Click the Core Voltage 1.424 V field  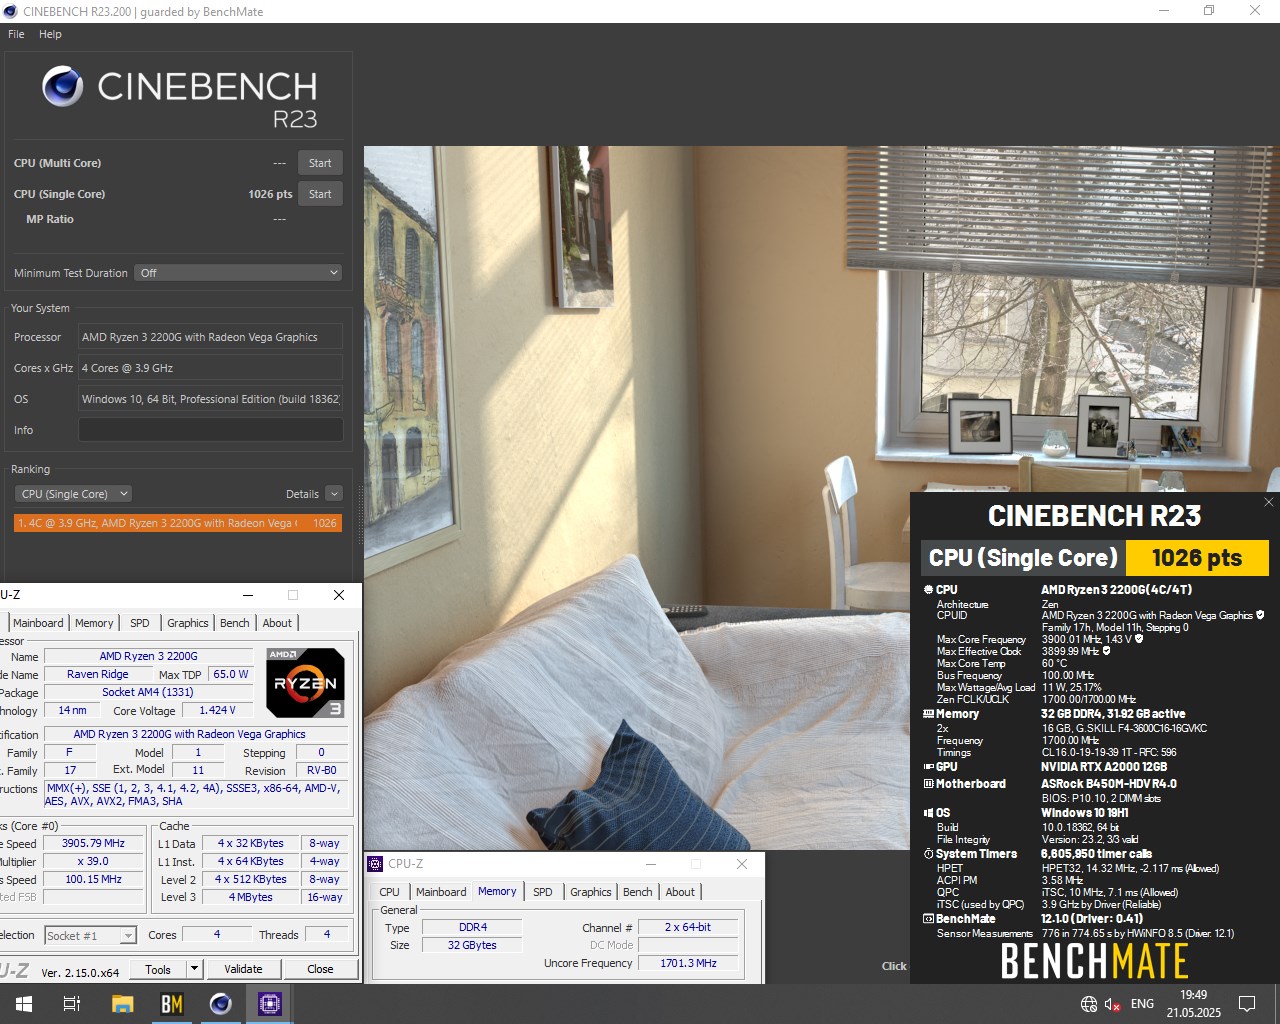pos(217,711)
